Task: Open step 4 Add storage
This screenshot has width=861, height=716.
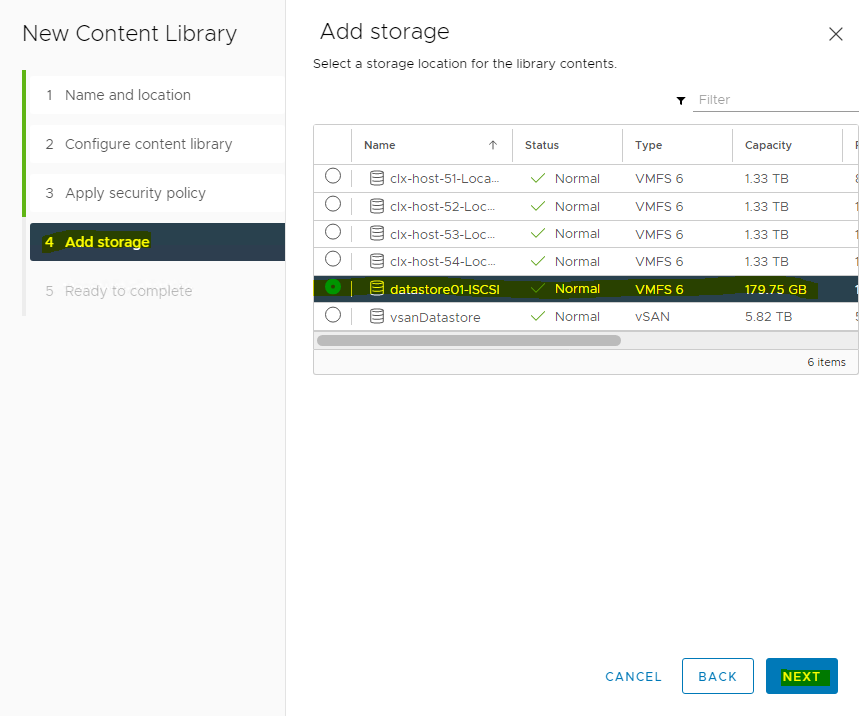Action: [x=157, y=242]
